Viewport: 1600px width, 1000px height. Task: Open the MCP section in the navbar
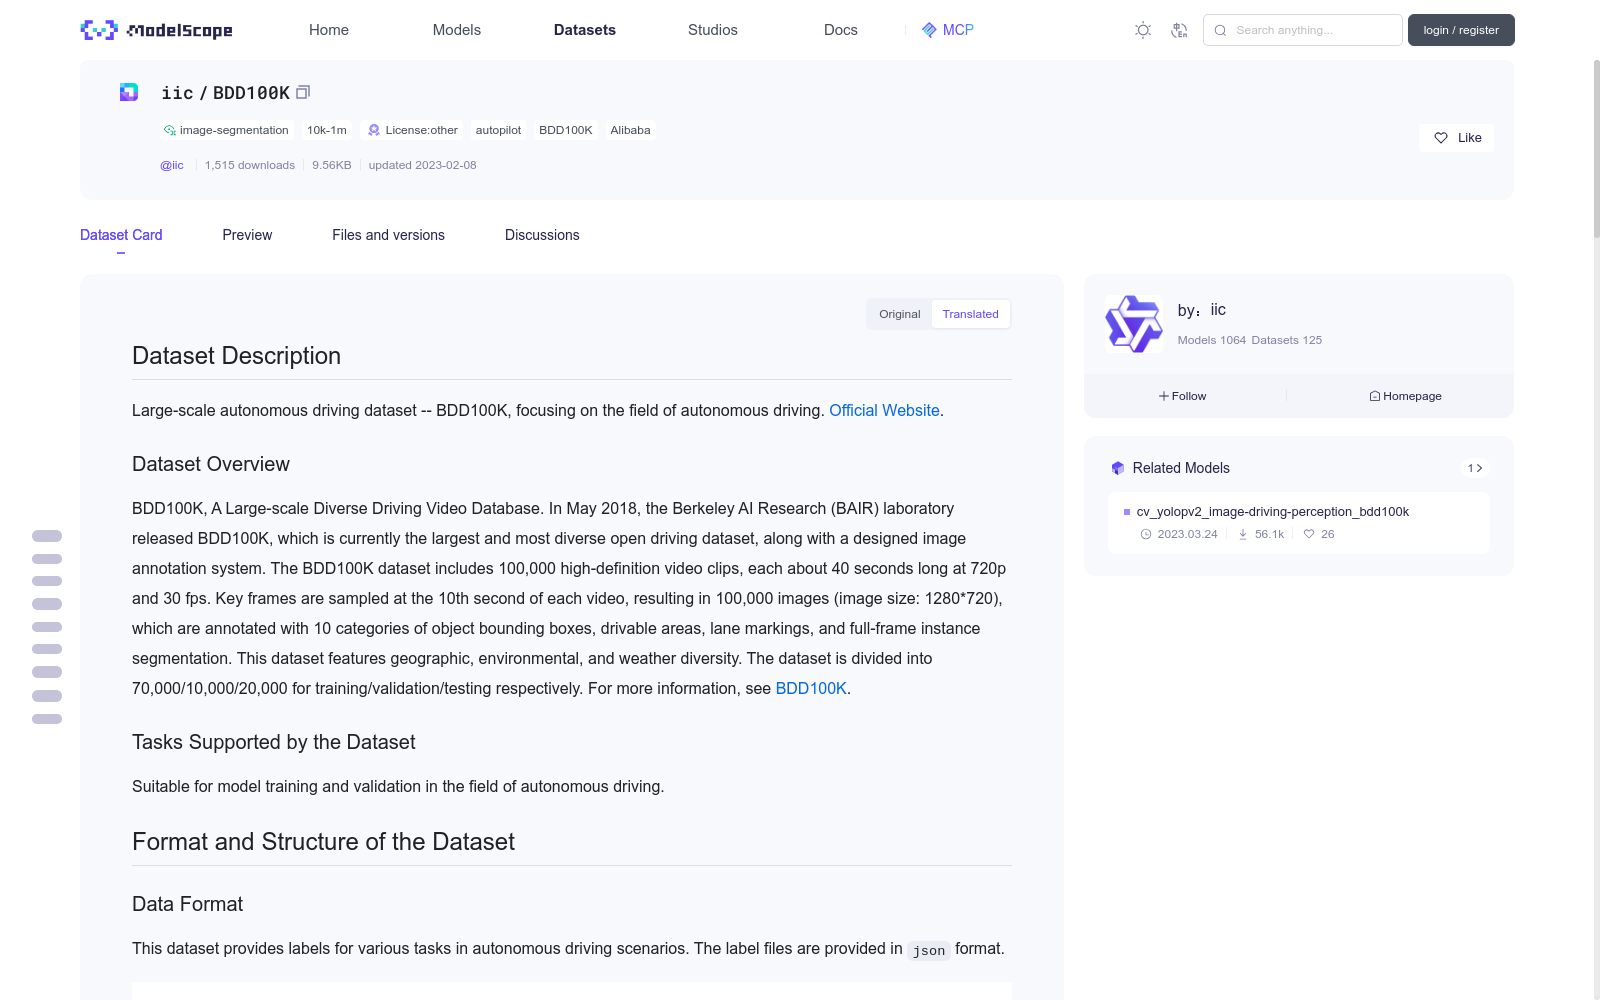tap(947, 30)
